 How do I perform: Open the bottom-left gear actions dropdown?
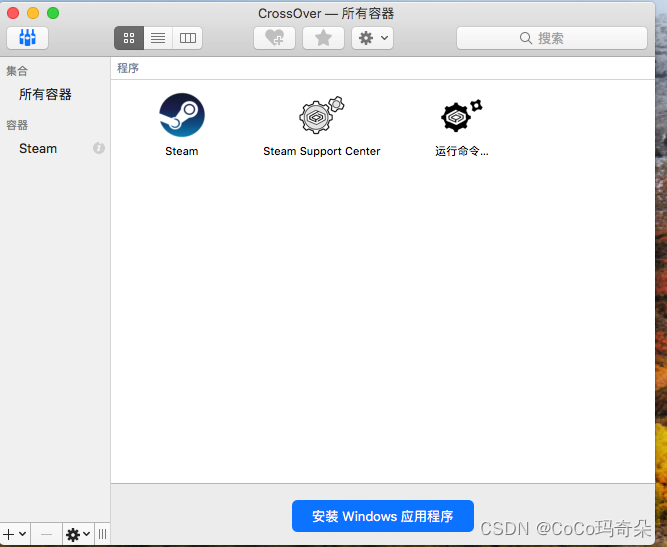(x=78, y=534)
